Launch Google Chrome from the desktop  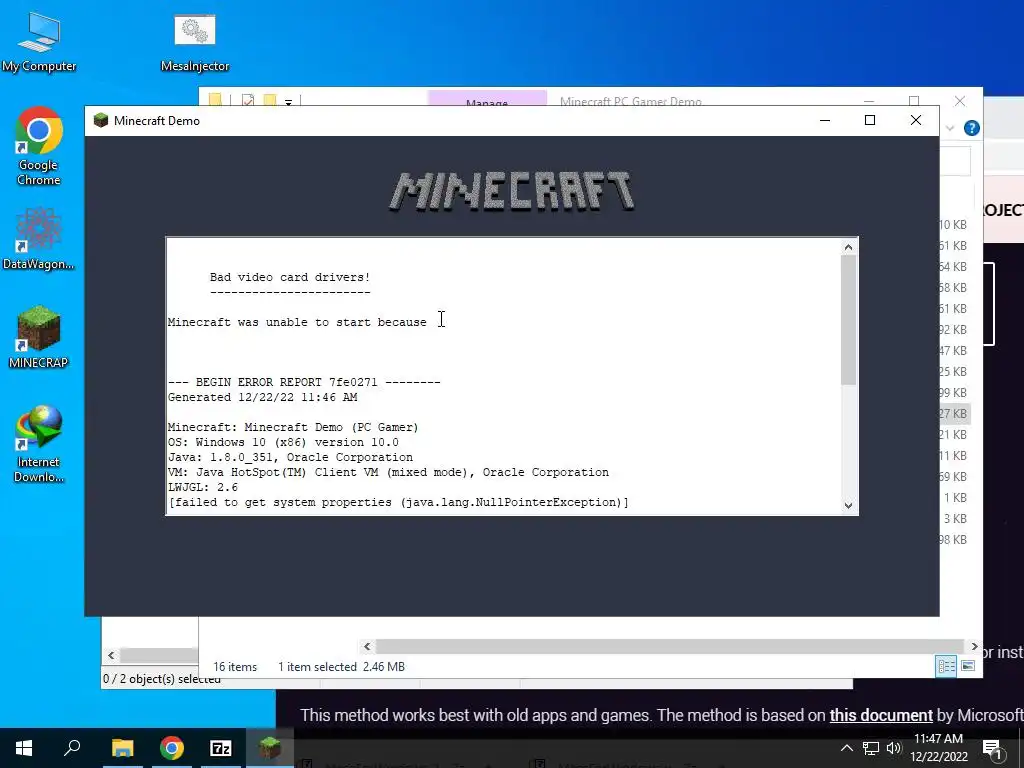point(39,146)
